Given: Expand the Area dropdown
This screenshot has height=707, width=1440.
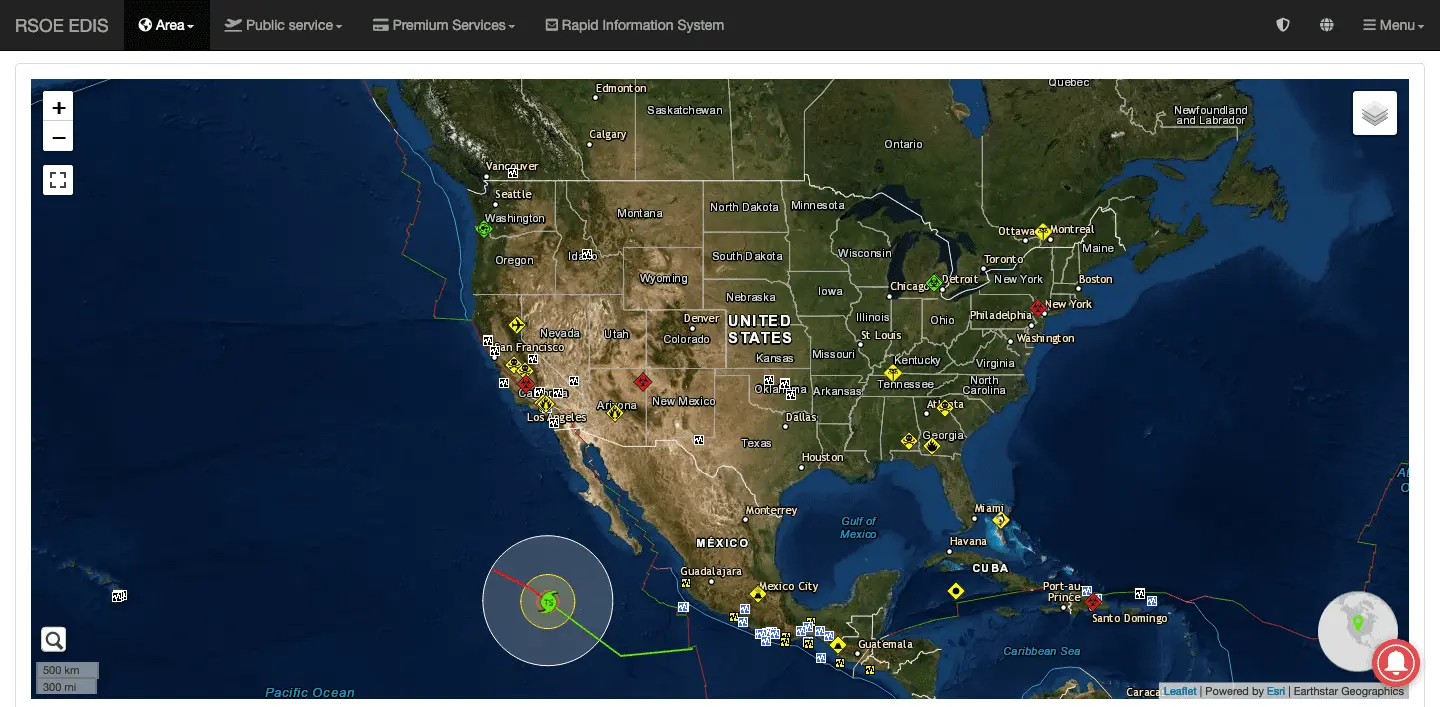Looking at the screenshot, I should [x=166, y=25].
